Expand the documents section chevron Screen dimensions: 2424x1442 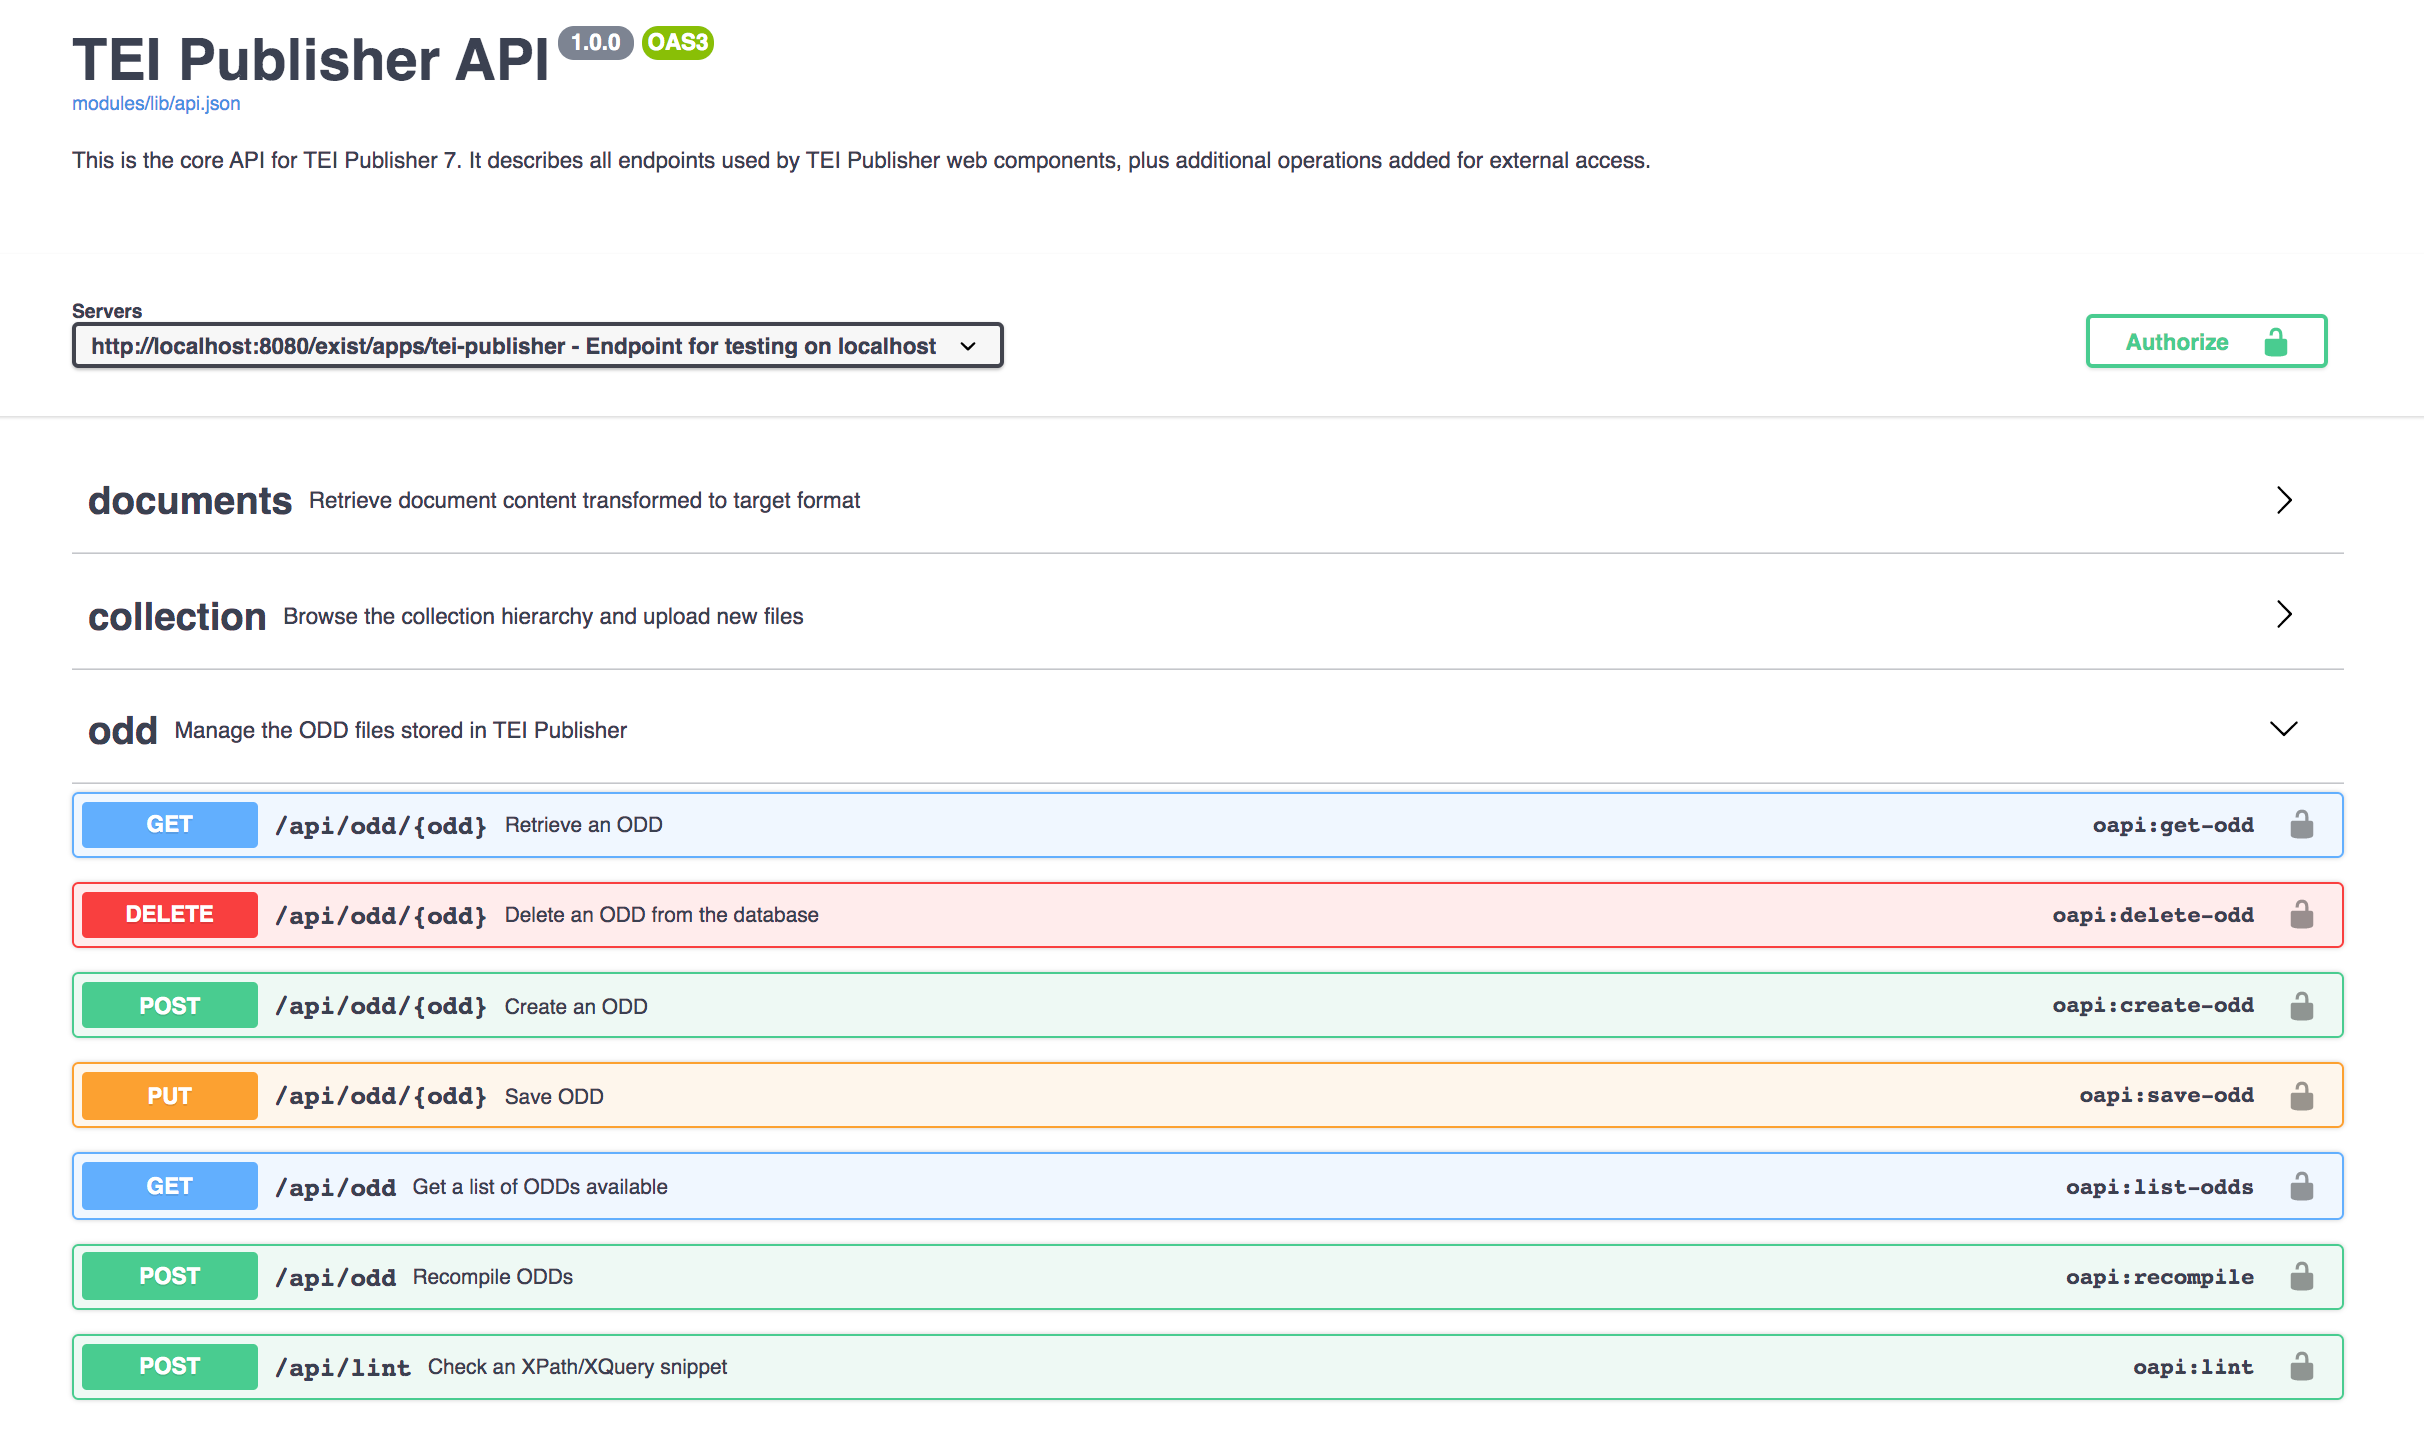pyautogui.click(x=2284, y=500)
